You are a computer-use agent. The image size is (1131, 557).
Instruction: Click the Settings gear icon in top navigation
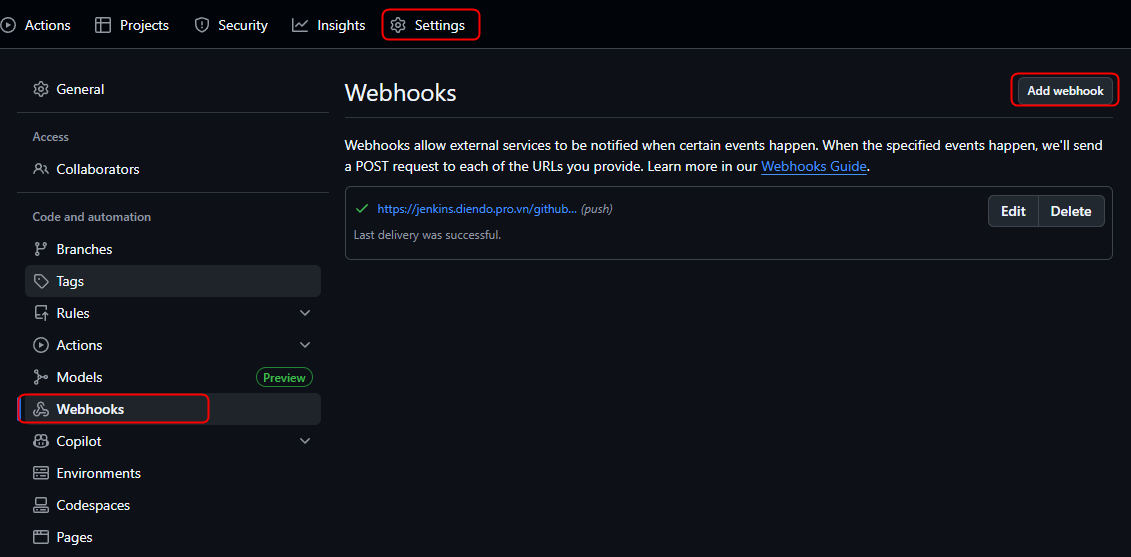(x=398, y=25)
